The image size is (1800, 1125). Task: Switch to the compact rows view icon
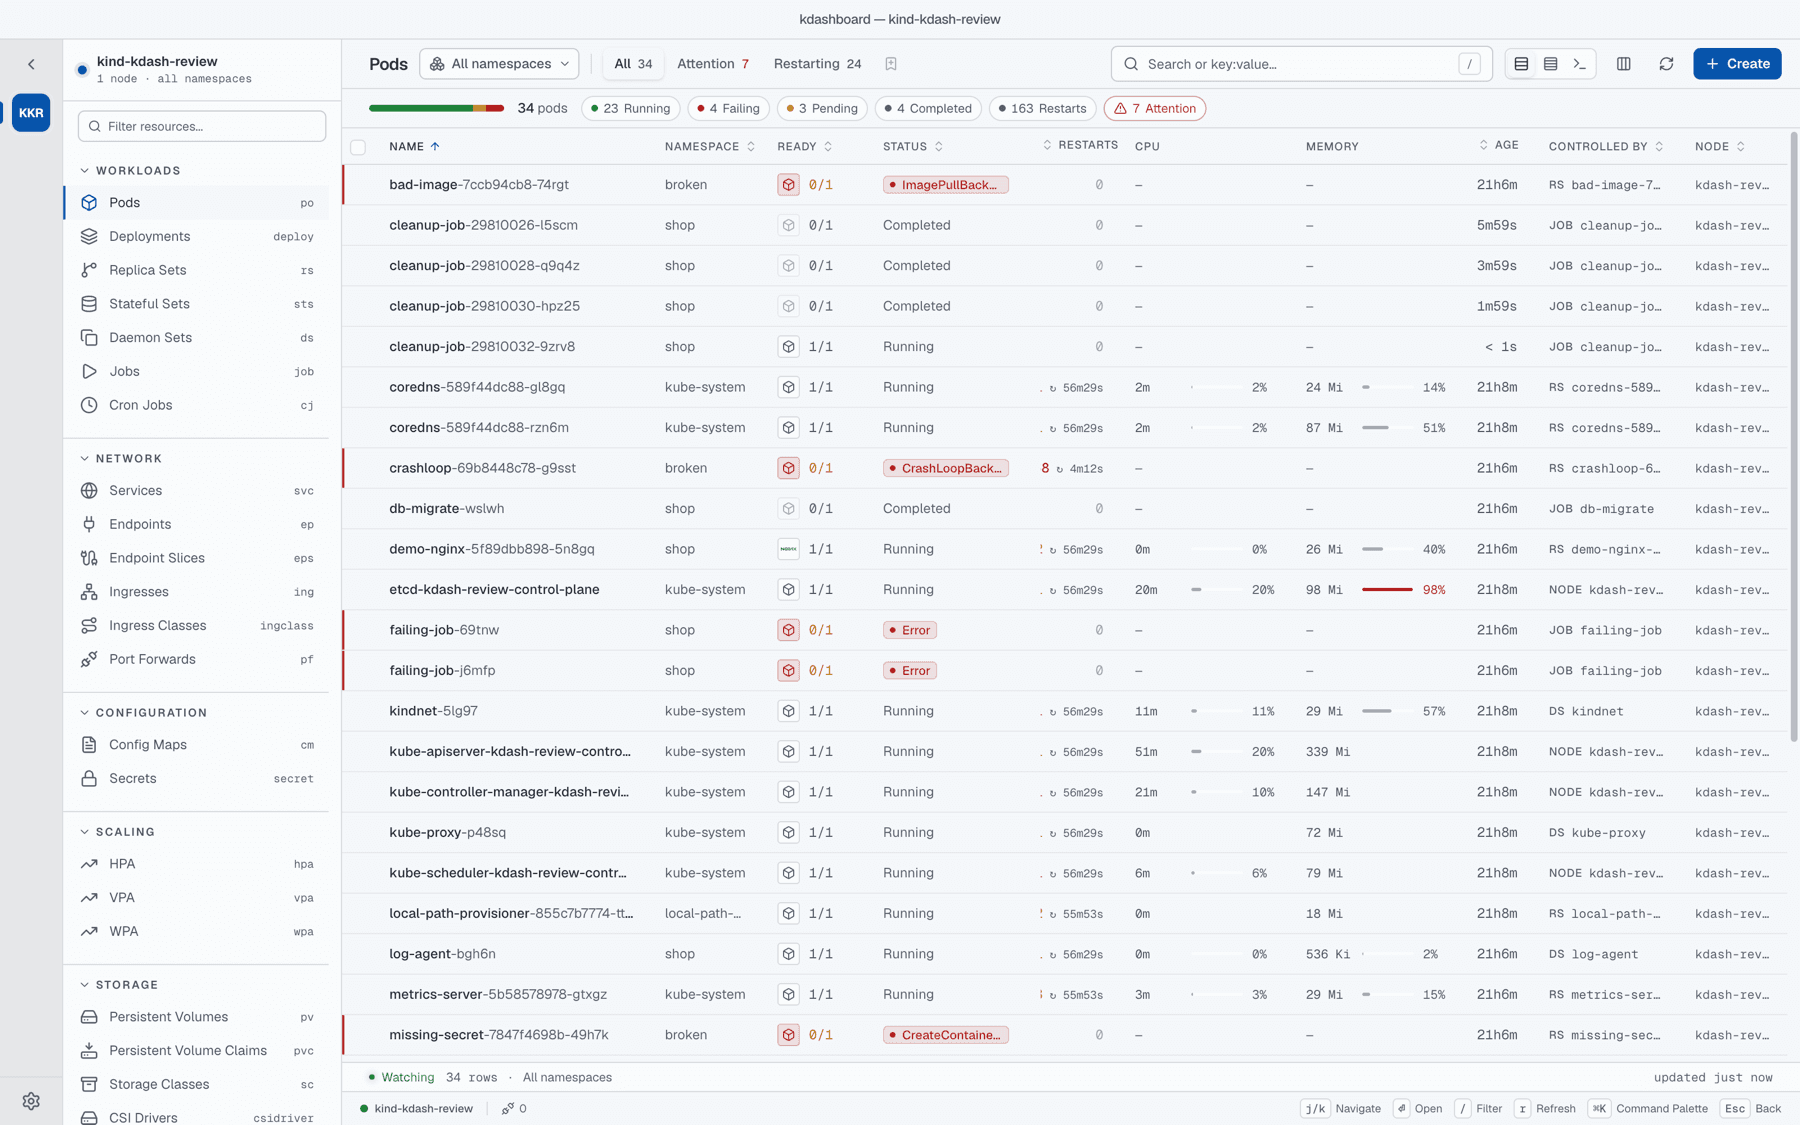[1551, 64]
